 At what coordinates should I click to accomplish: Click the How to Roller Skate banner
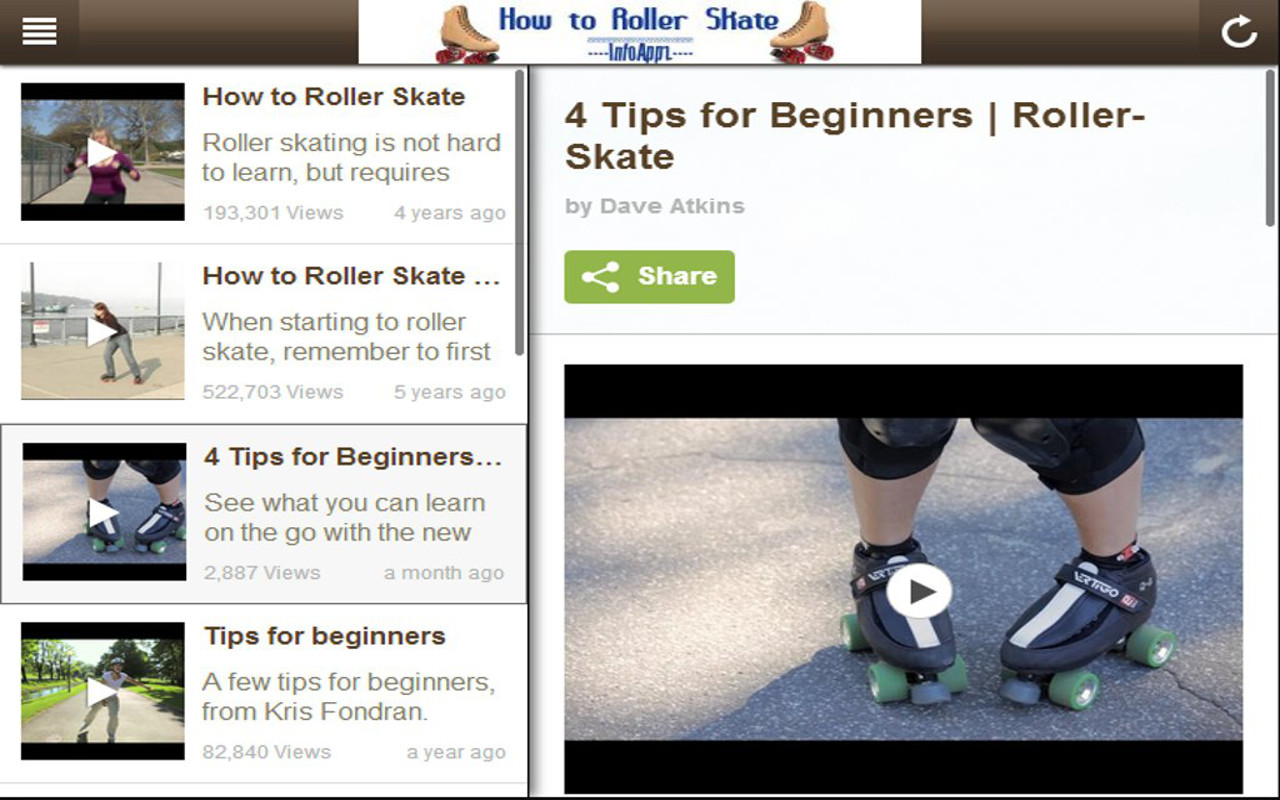[x=640, y=32]
